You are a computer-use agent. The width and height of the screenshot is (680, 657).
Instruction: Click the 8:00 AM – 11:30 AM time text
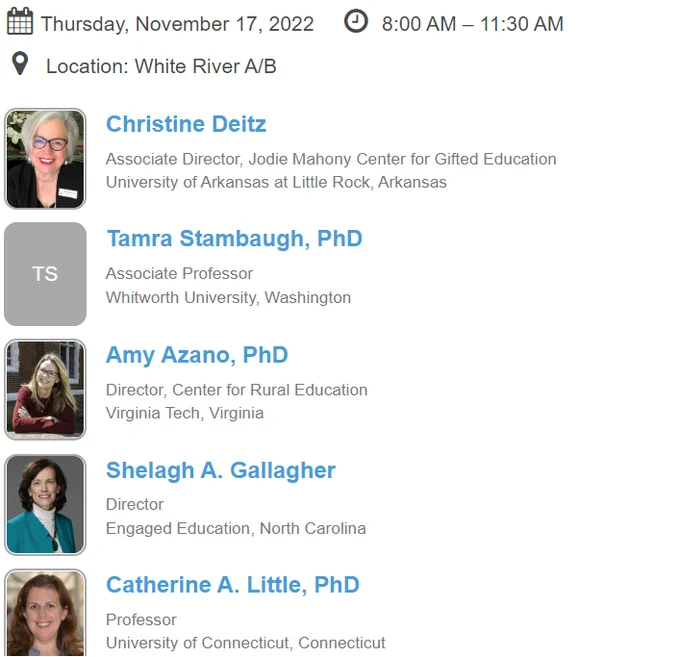[473, 24]
